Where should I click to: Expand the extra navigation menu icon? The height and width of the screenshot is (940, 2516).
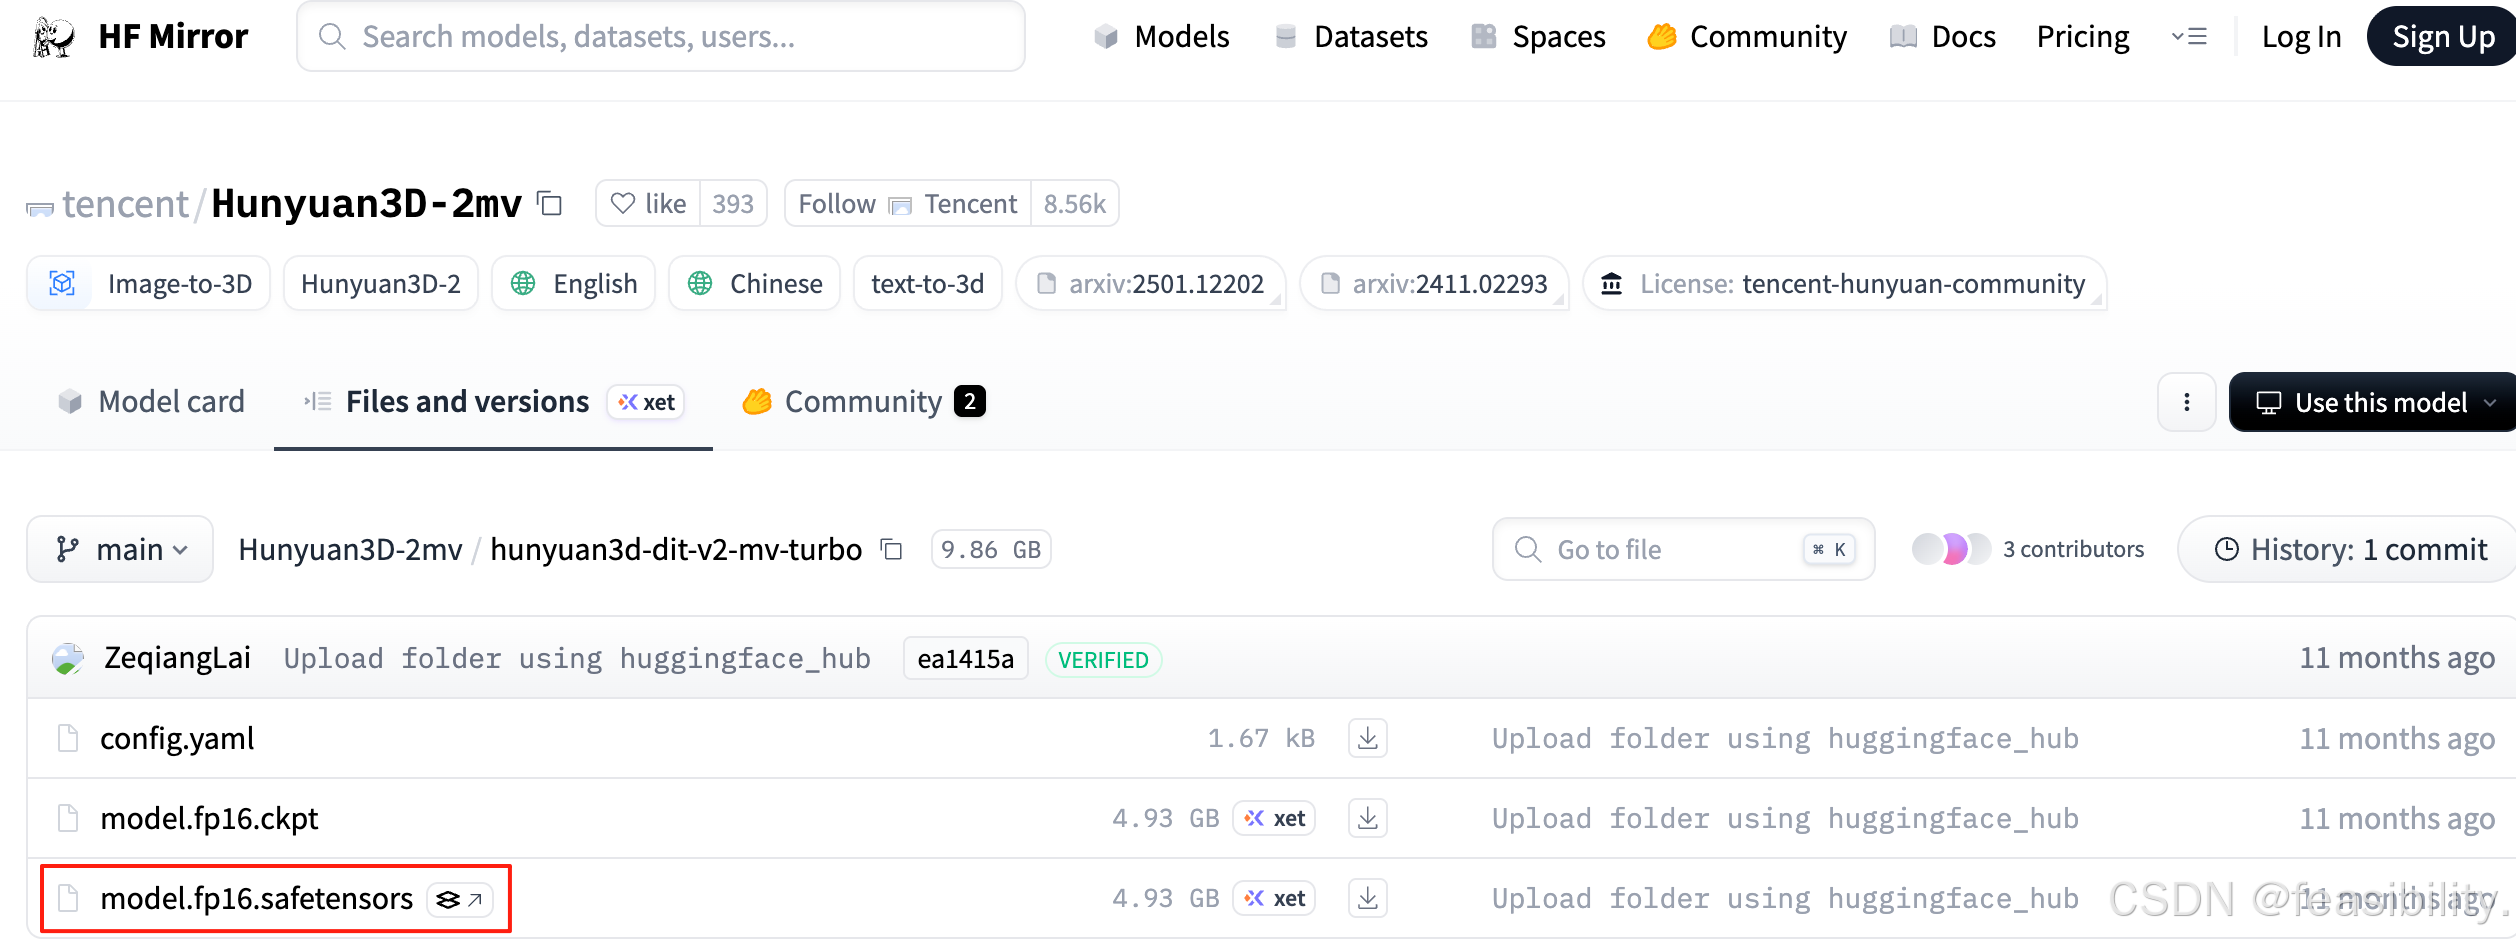[2189, 37]
